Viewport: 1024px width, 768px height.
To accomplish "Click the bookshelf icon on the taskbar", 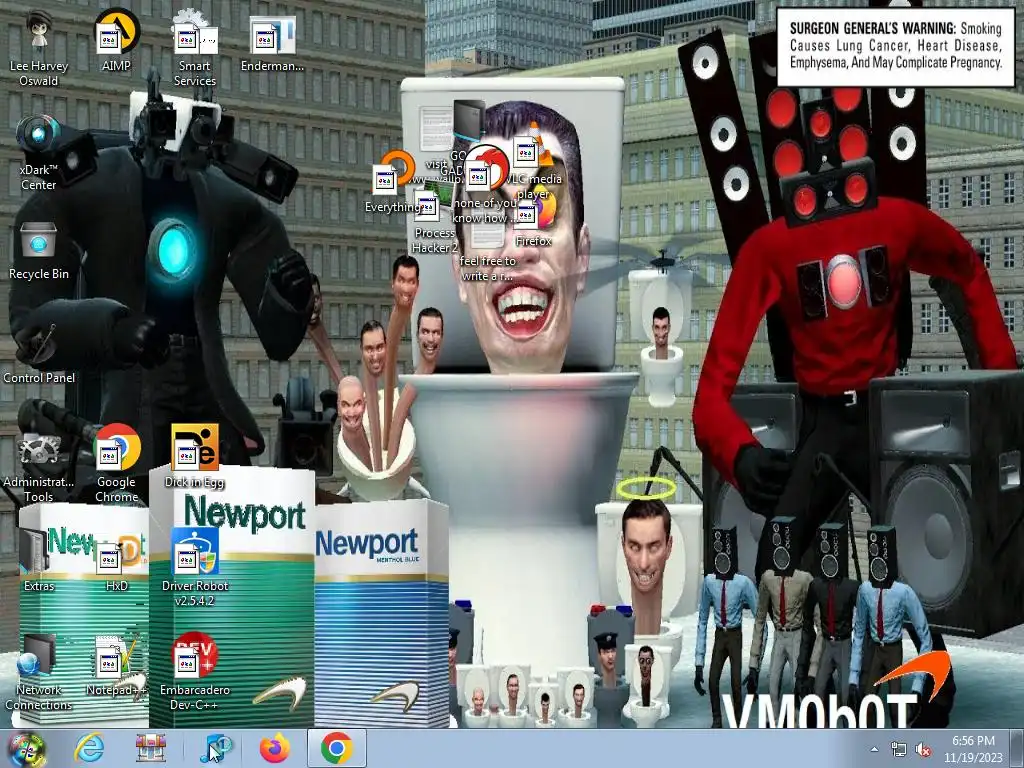I will [x=151, y=748].
